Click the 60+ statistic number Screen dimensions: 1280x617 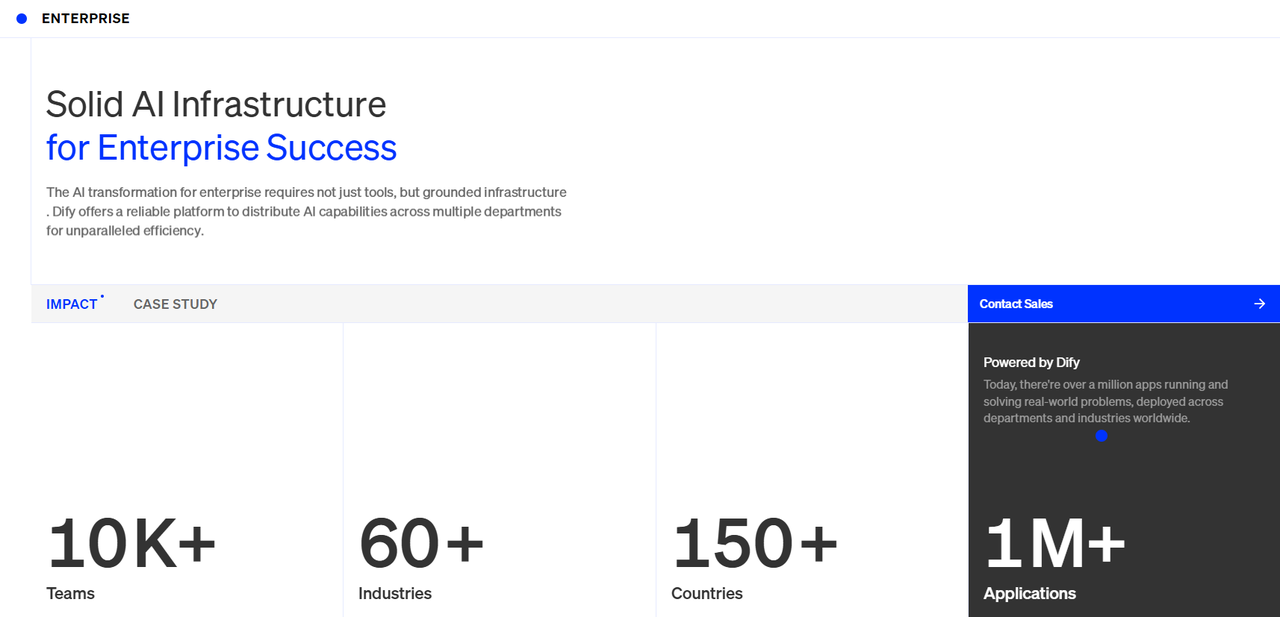[x=421, y=545]
